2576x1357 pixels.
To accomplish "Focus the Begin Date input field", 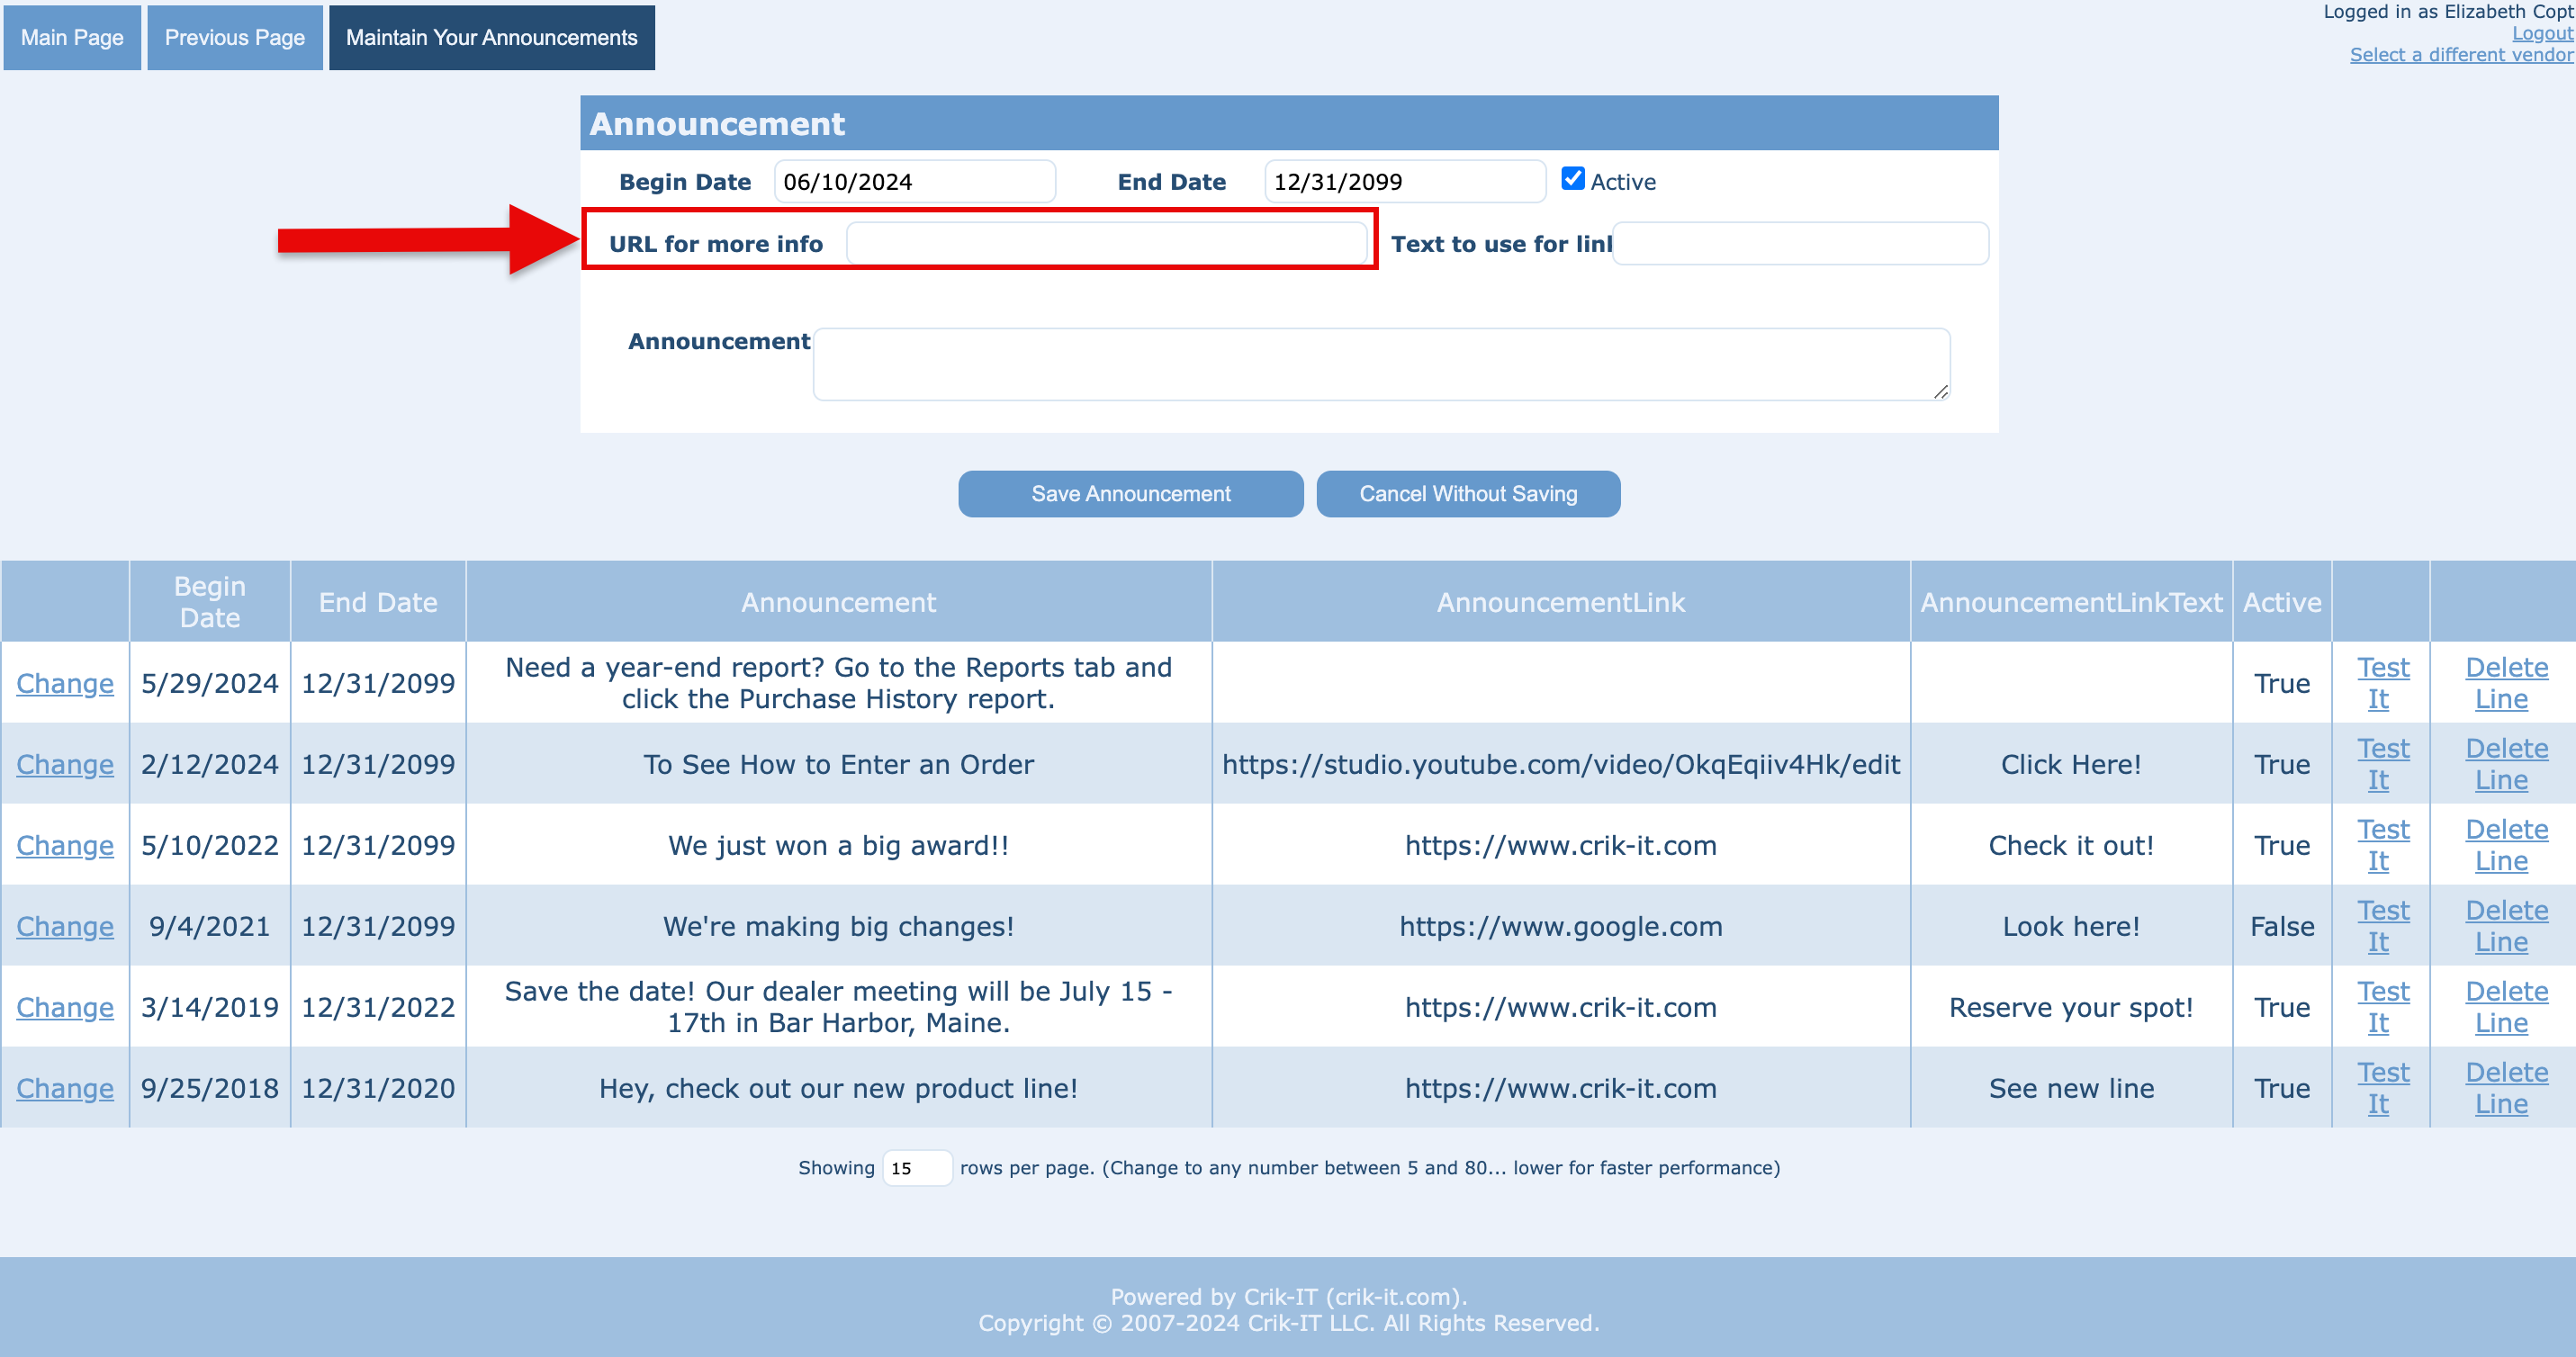I will click(914, 182).
